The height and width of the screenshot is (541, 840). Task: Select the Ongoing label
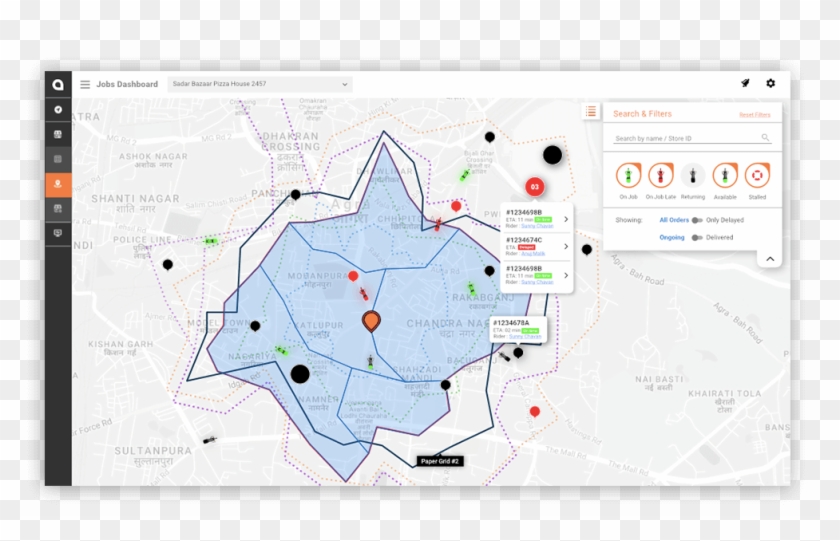(672, 237)
